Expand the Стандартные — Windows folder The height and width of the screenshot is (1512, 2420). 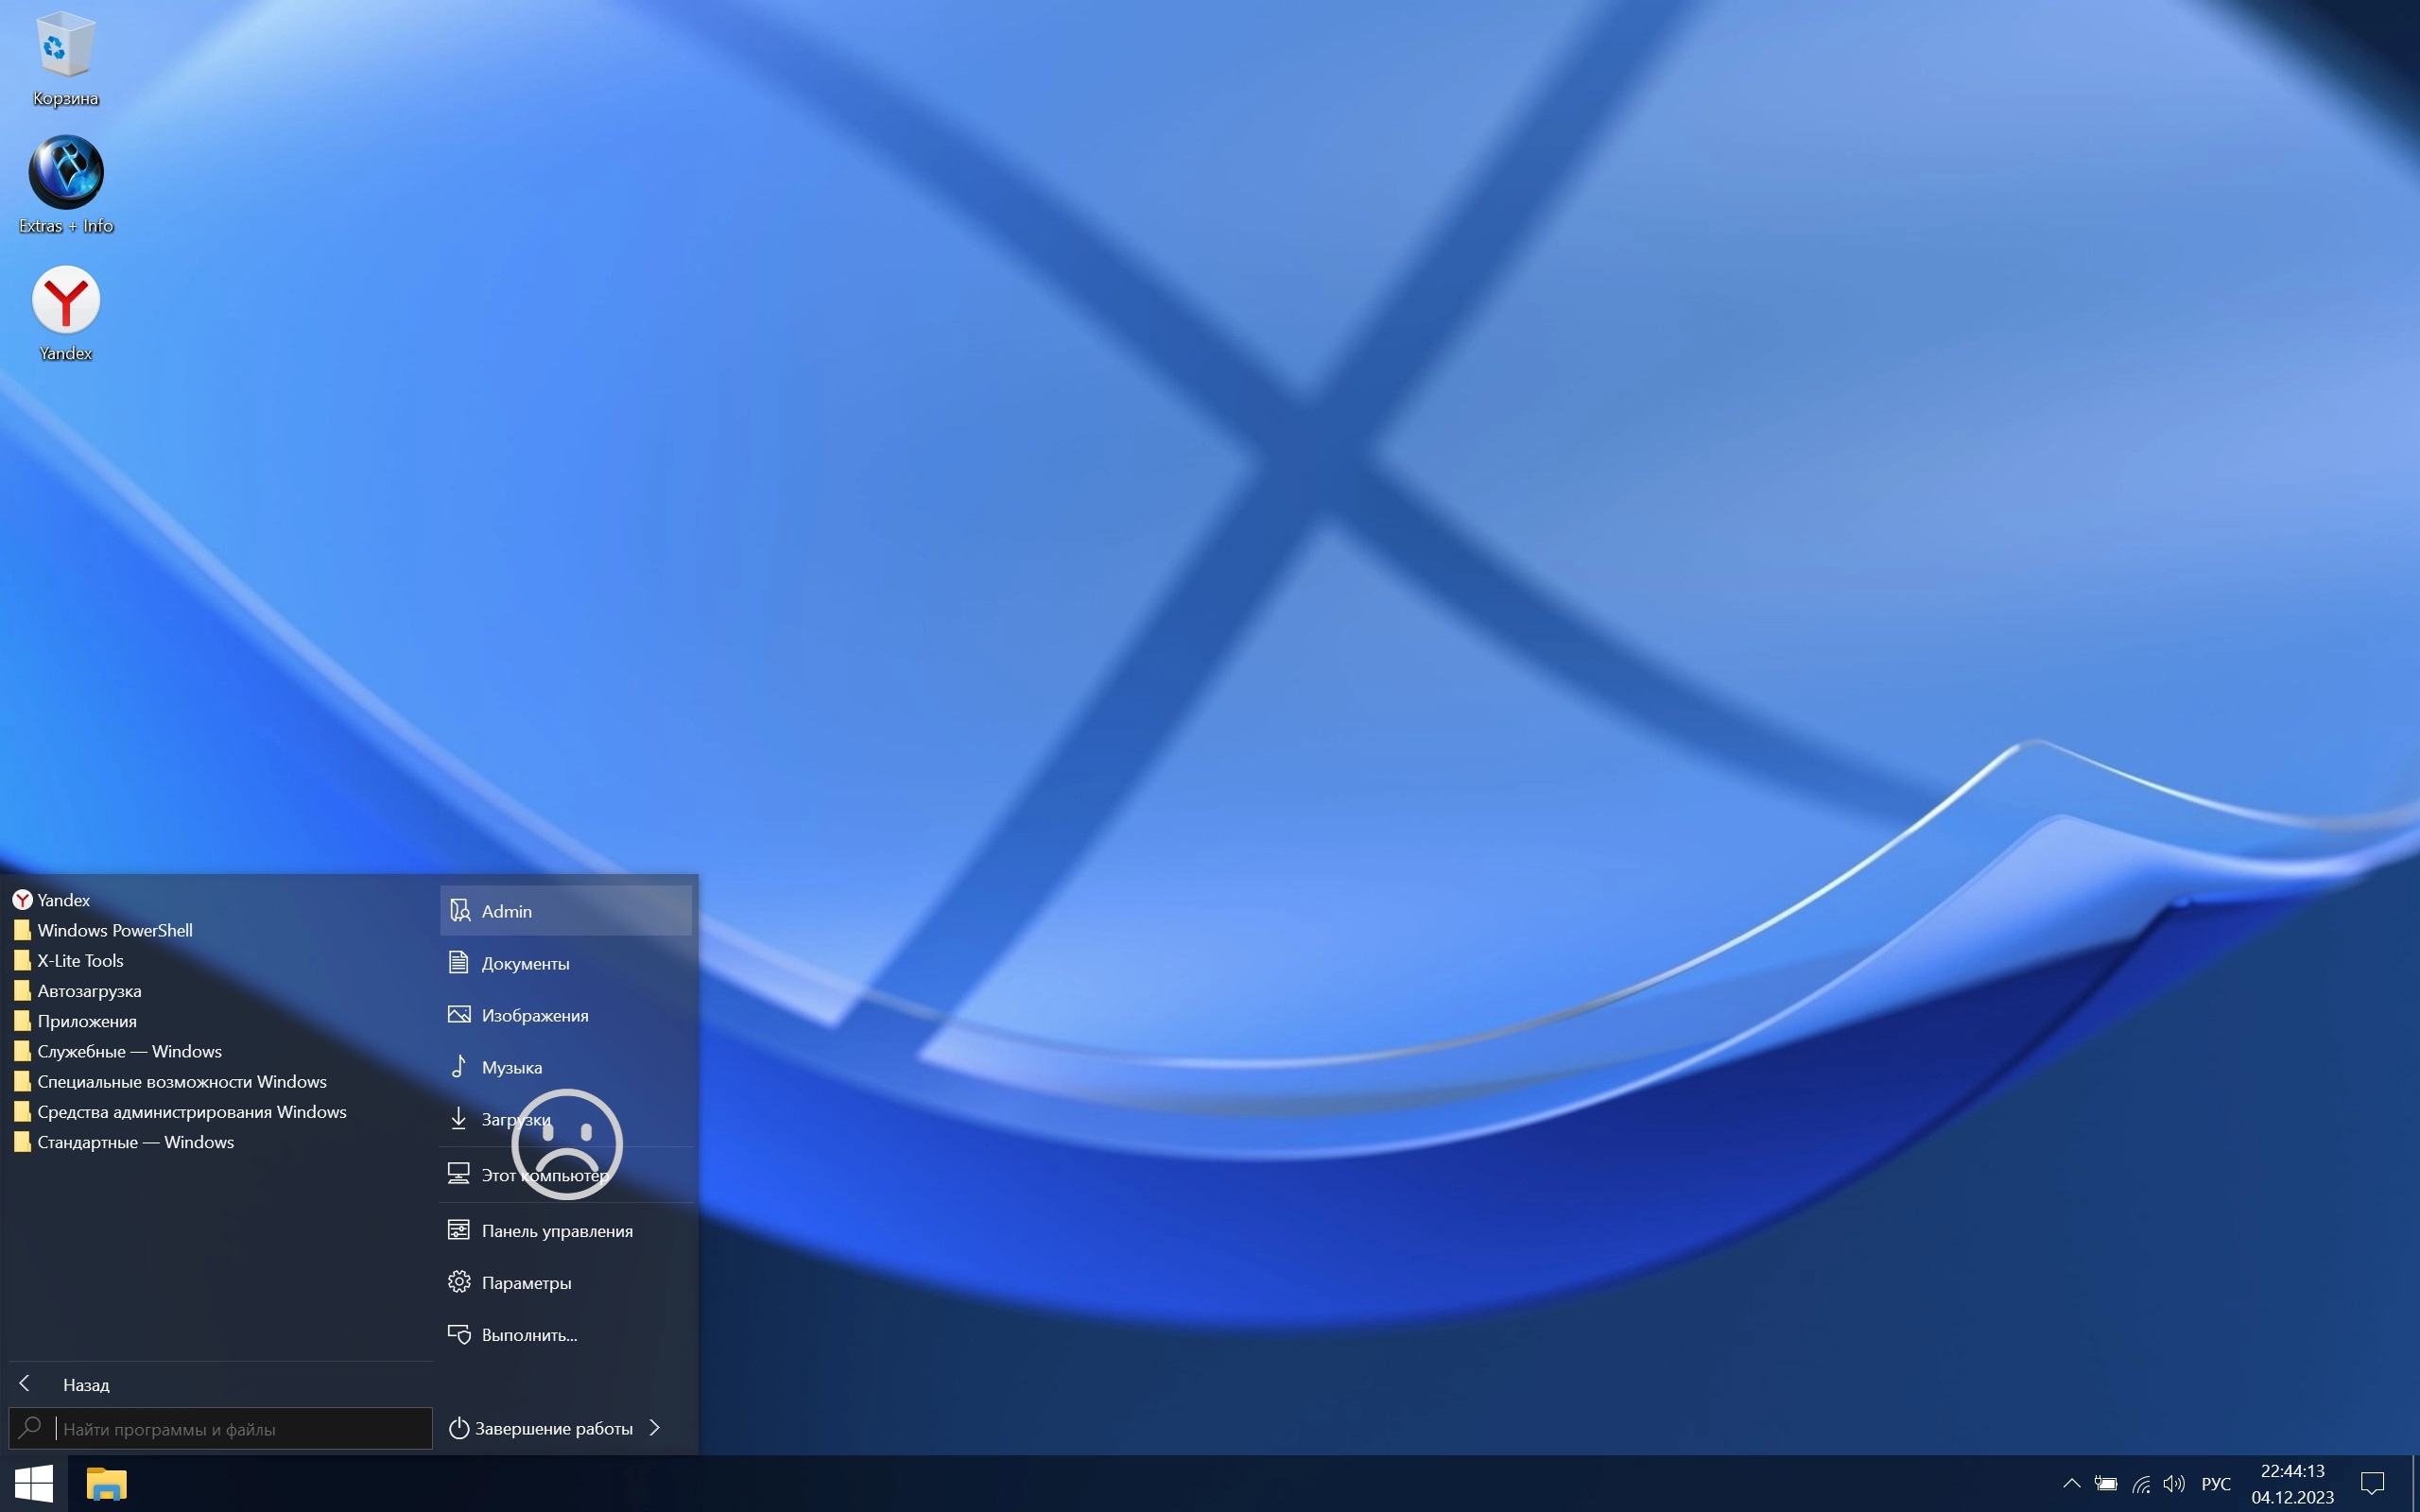click(x=135, y=1142)
